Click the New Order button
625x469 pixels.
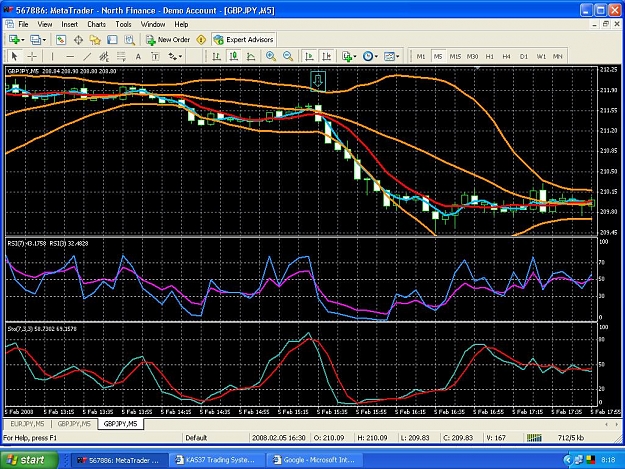coord(168,40)
